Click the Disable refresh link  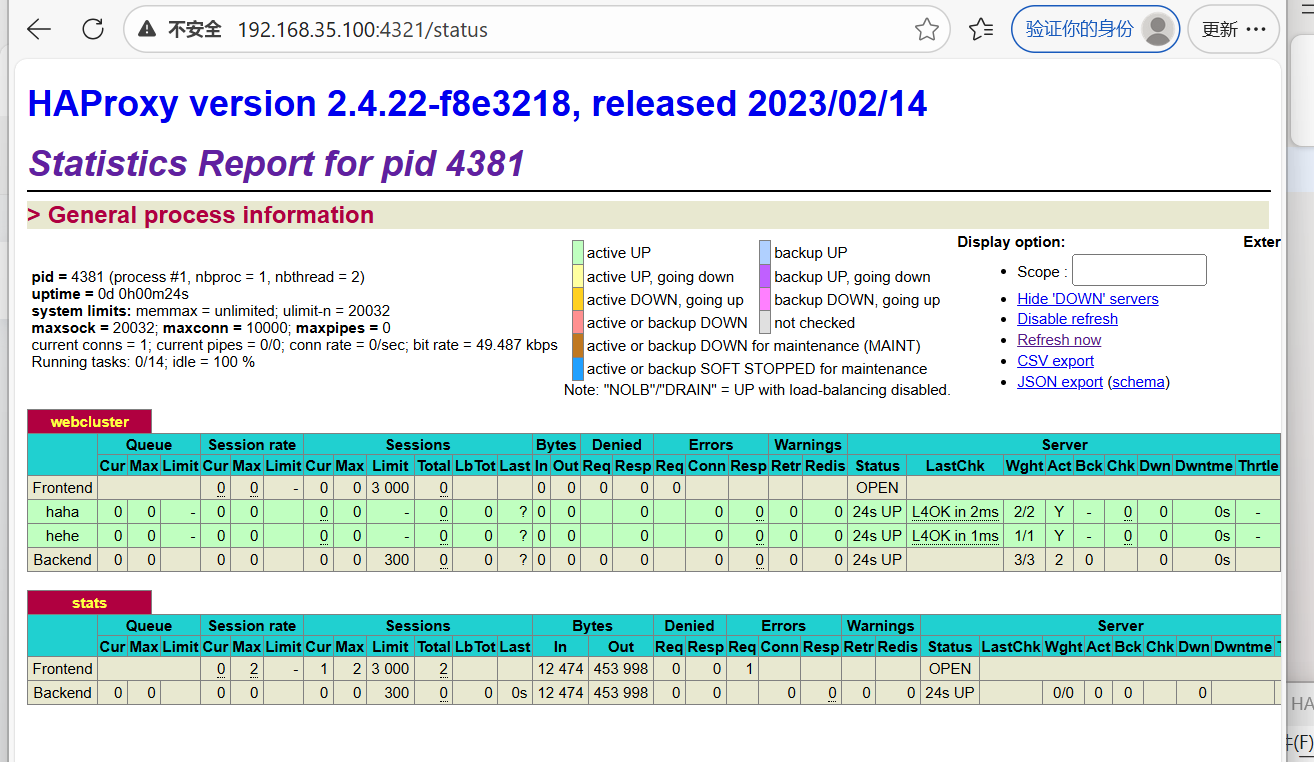[x=1067, y=319]
